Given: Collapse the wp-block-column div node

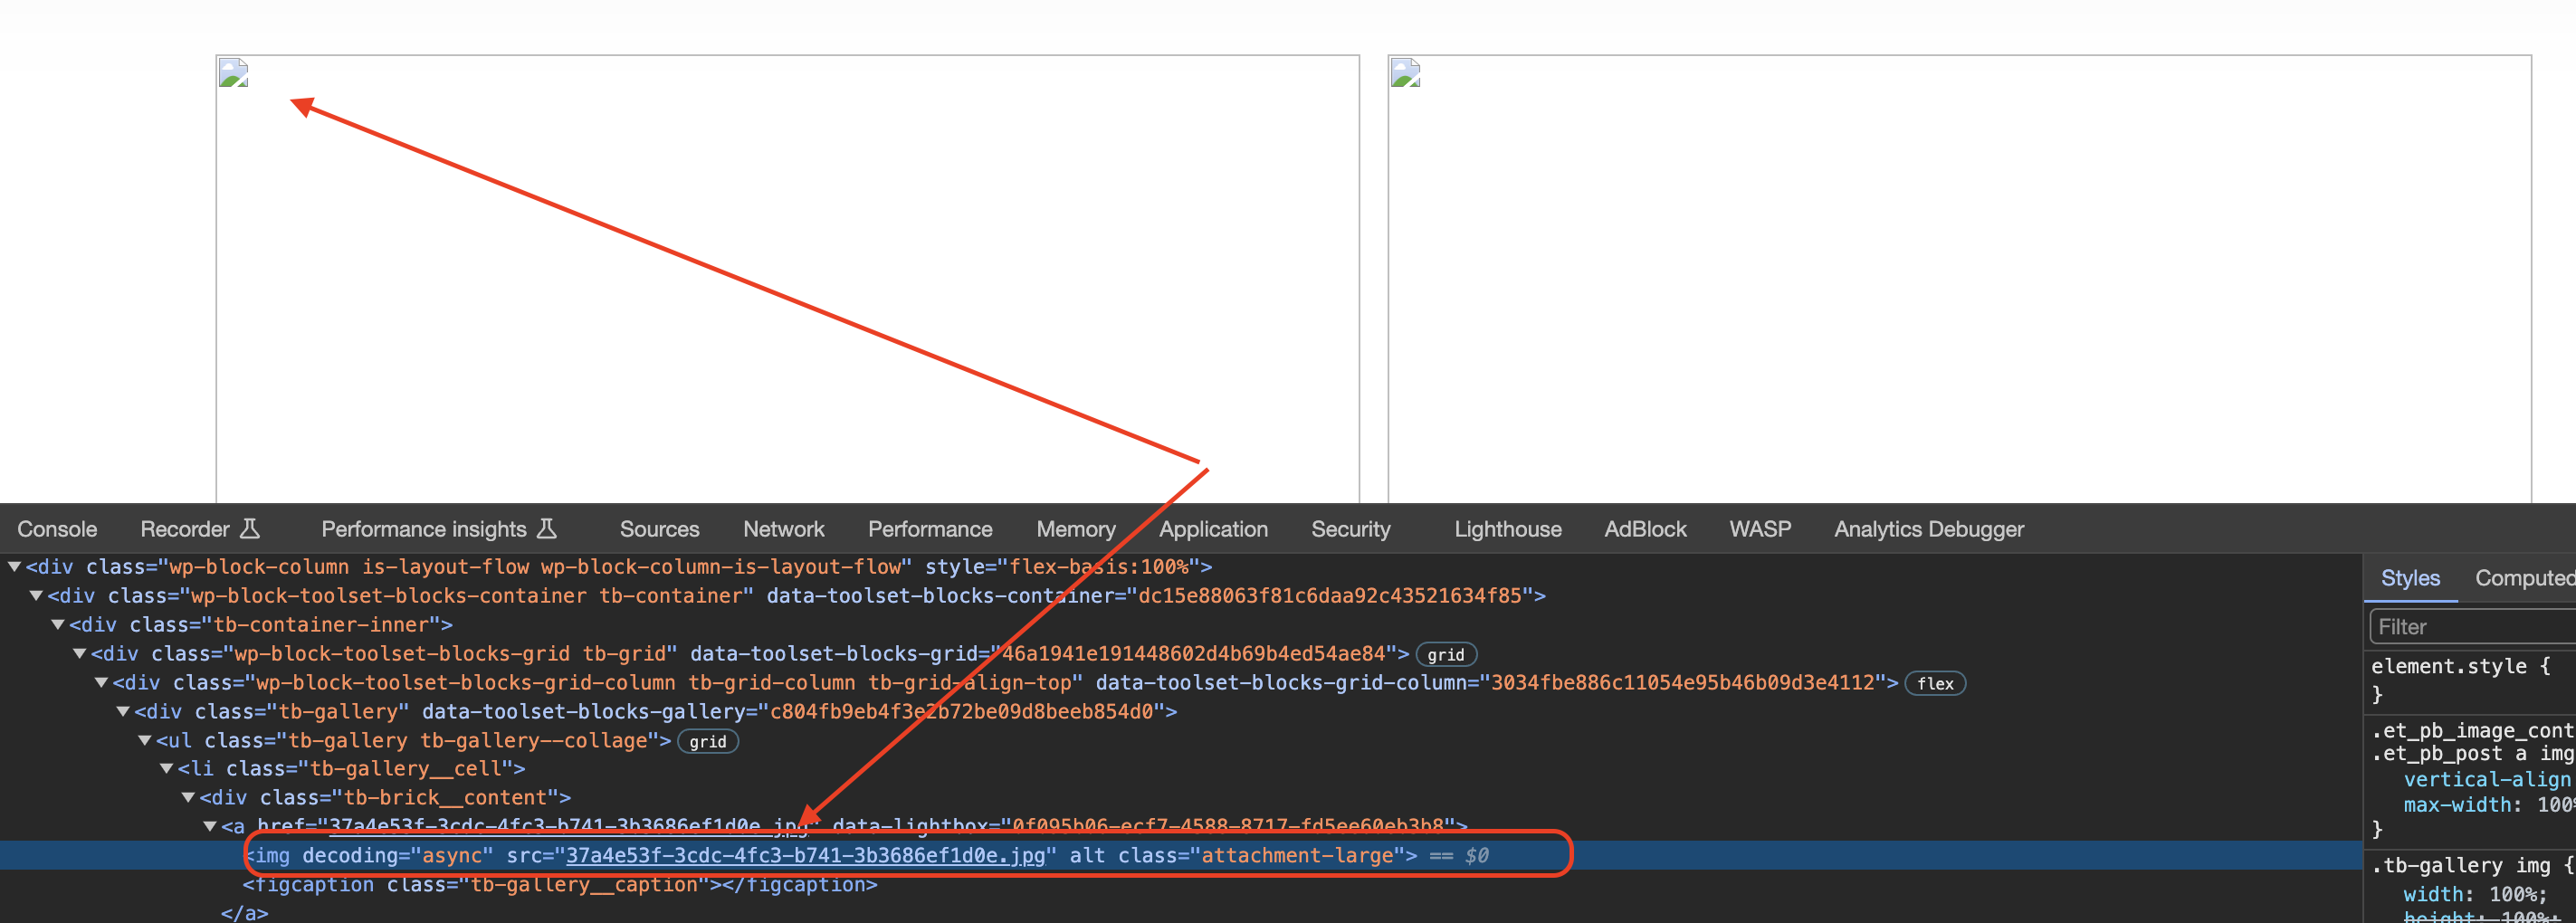Looking at the screenshot, I should coord(15,567).
